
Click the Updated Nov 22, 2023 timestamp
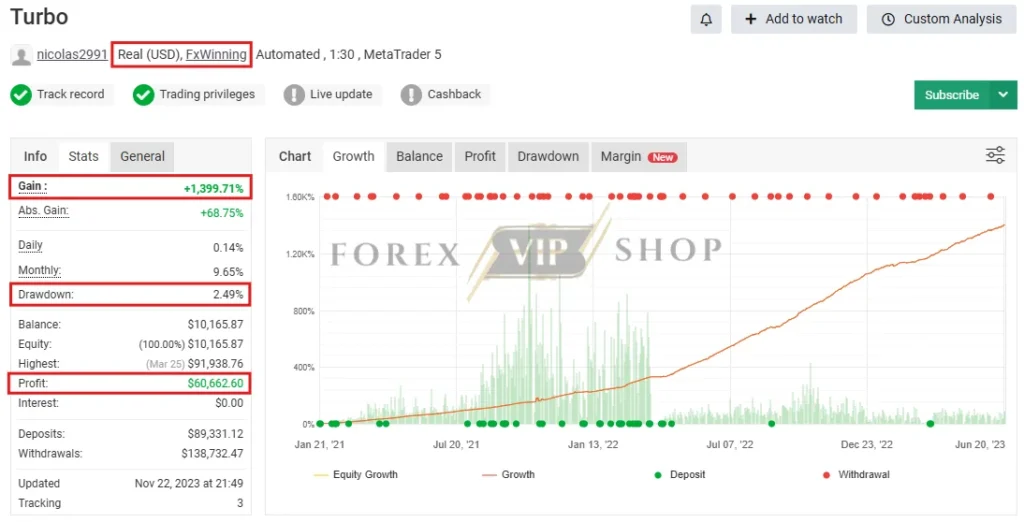click(189, 483)
